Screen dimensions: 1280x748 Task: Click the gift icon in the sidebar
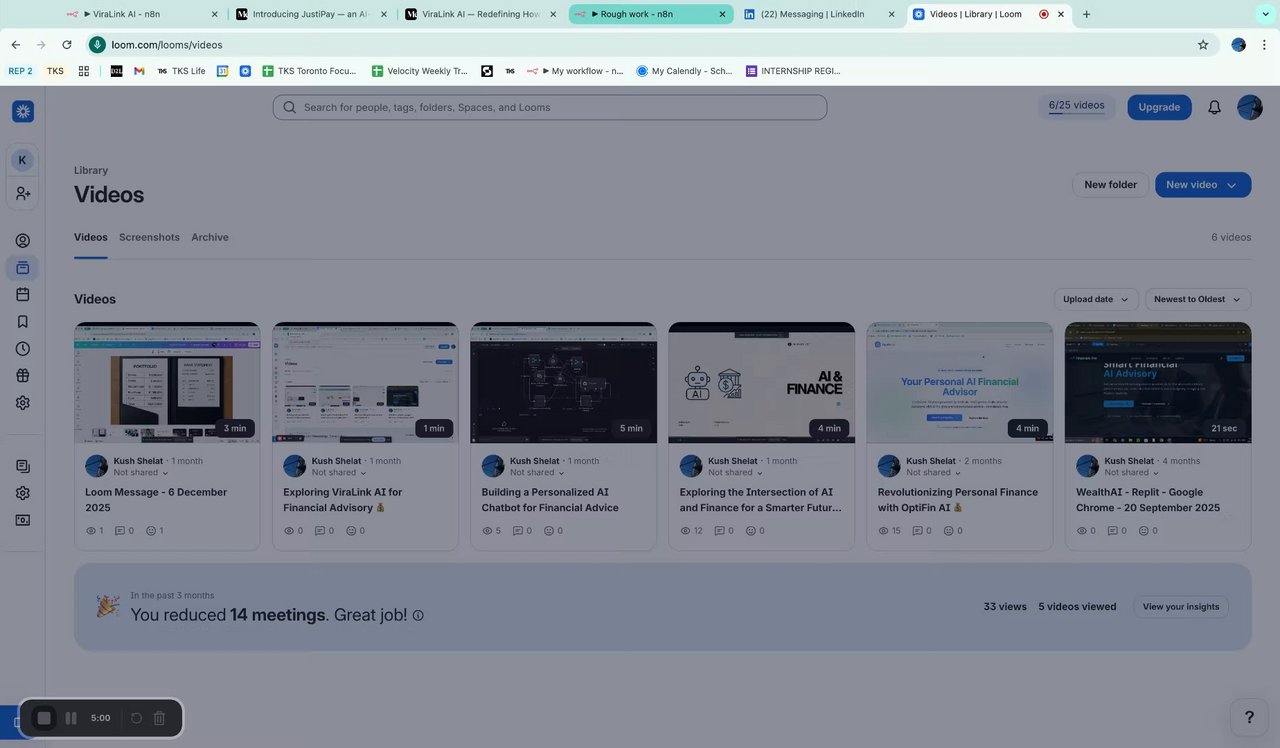pos(22,375)
